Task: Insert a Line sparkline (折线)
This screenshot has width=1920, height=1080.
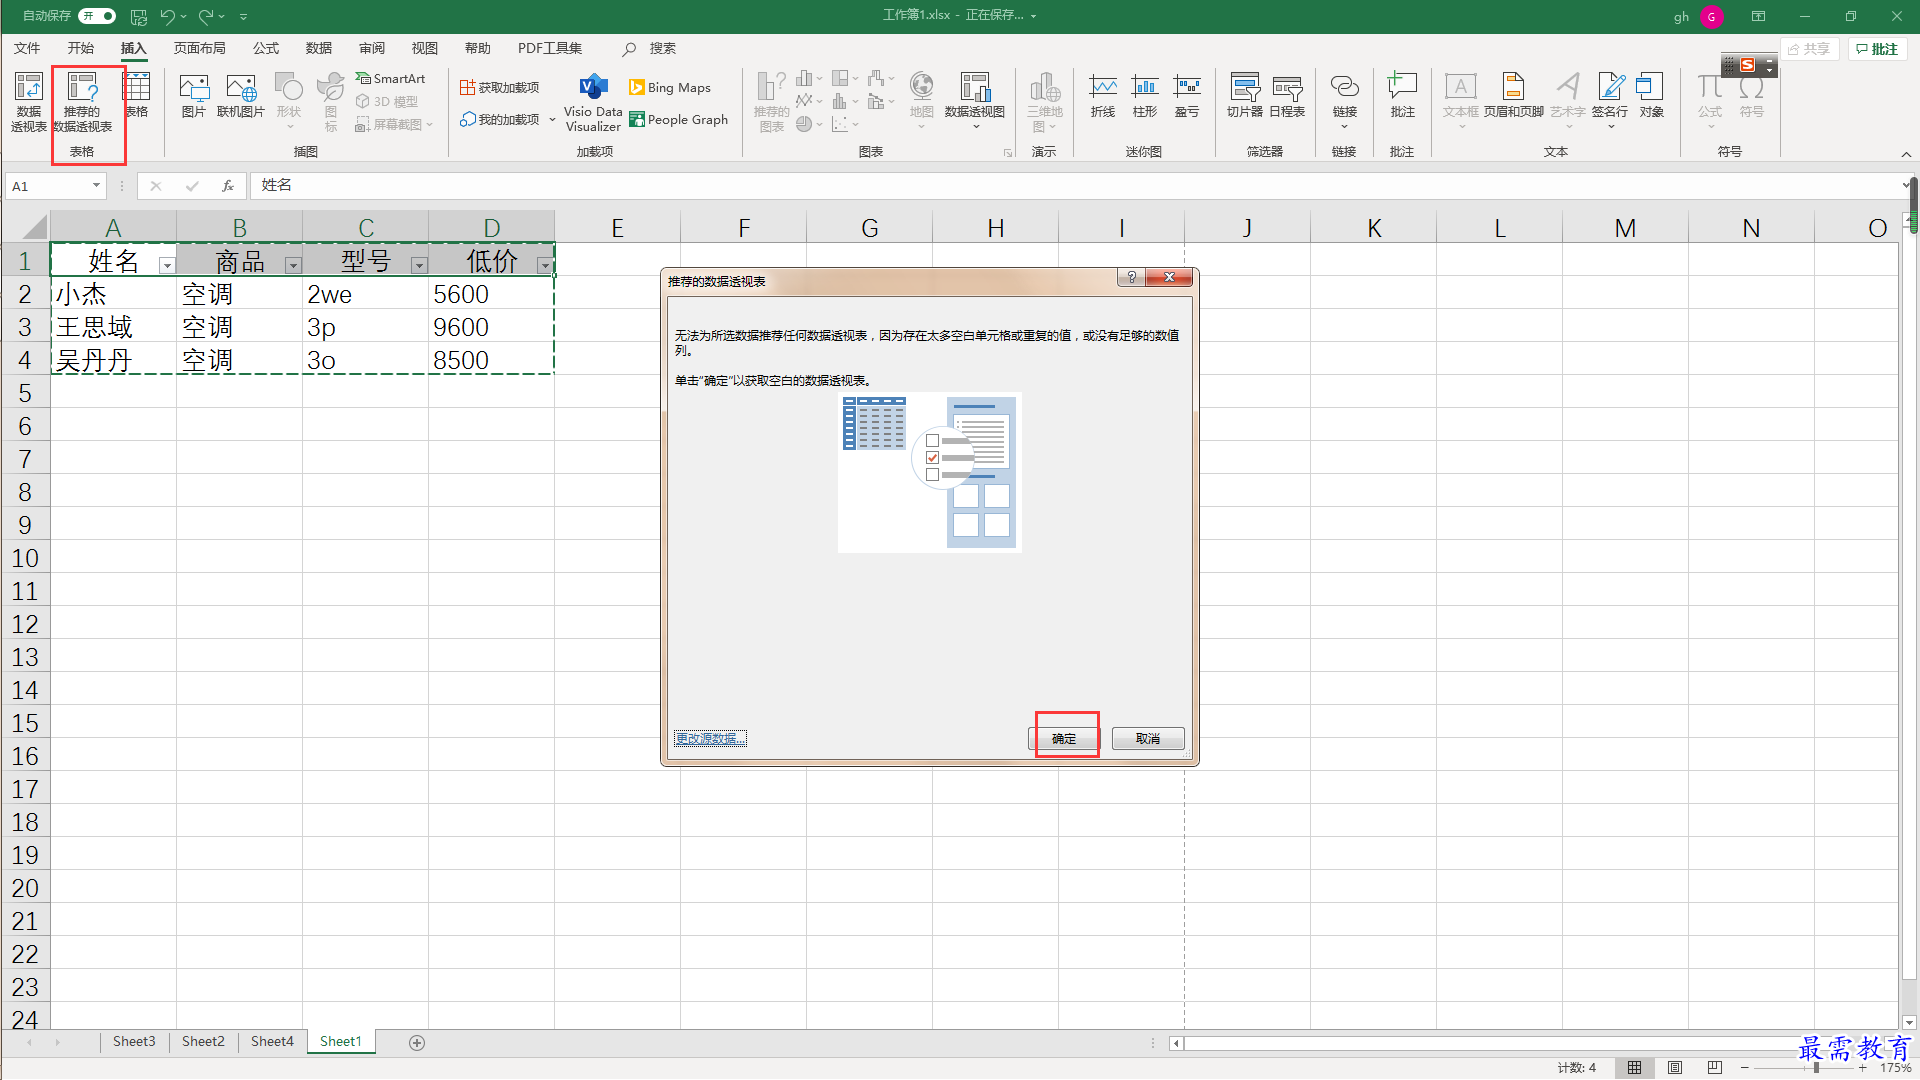Action: [x=1103, y=95]
